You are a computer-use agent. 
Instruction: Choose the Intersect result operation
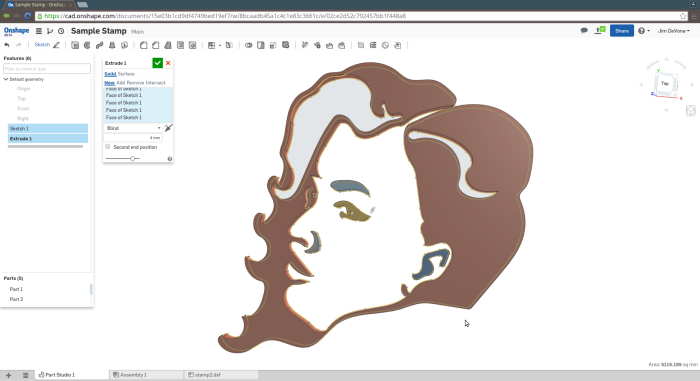tap(155, 83)
